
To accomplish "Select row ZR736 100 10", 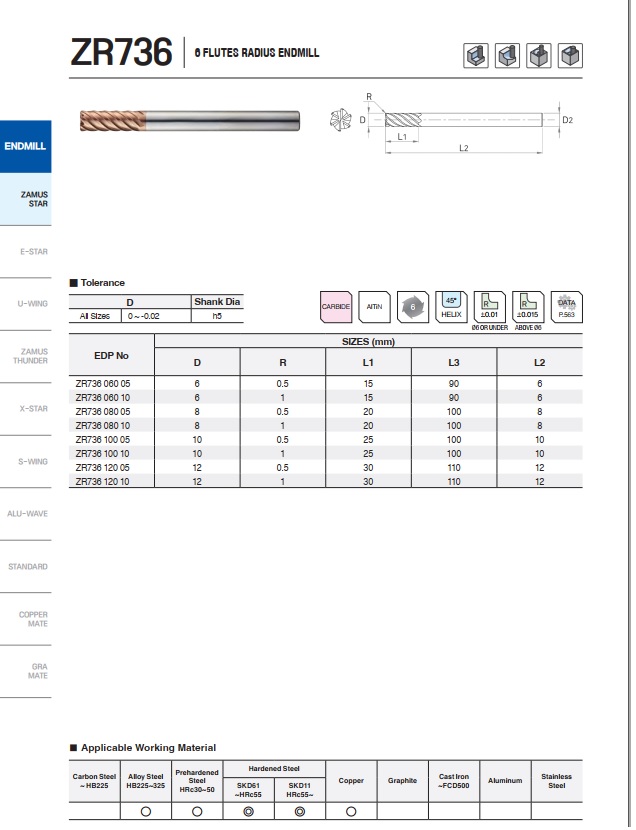I will coord(325,454).
